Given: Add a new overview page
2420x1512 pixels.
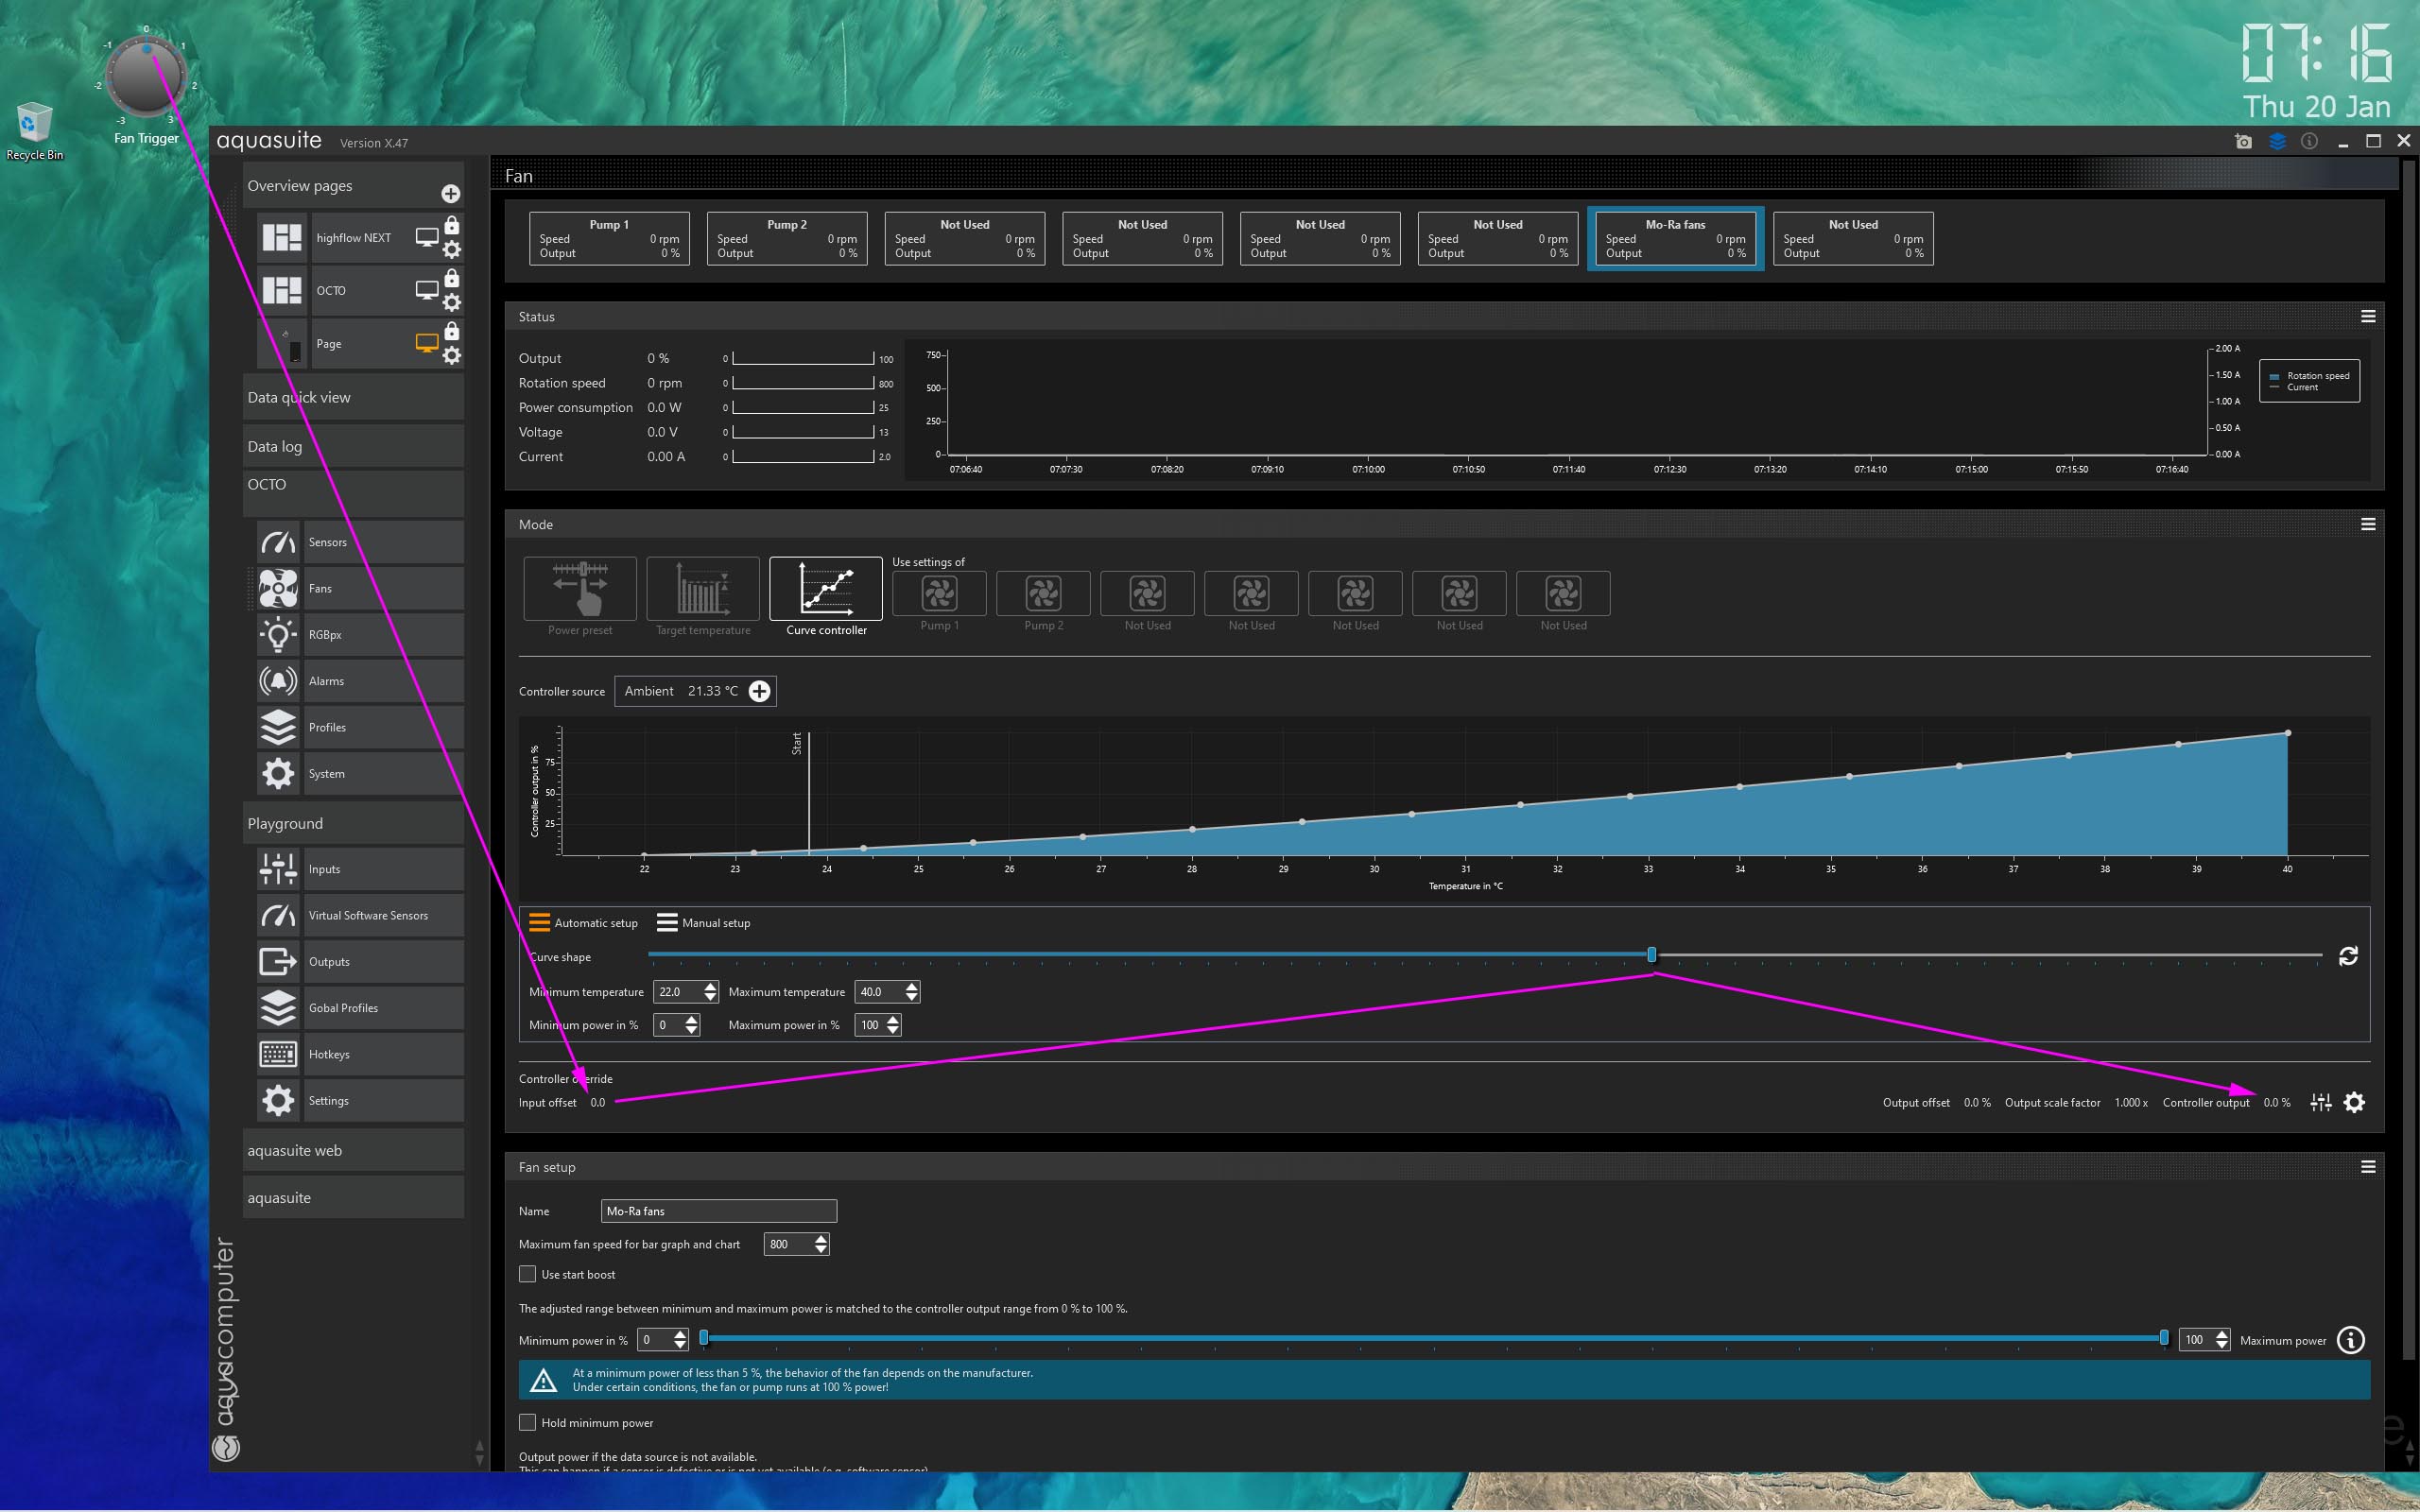Looking at the screenshot, I should click(x=451, y=193).
